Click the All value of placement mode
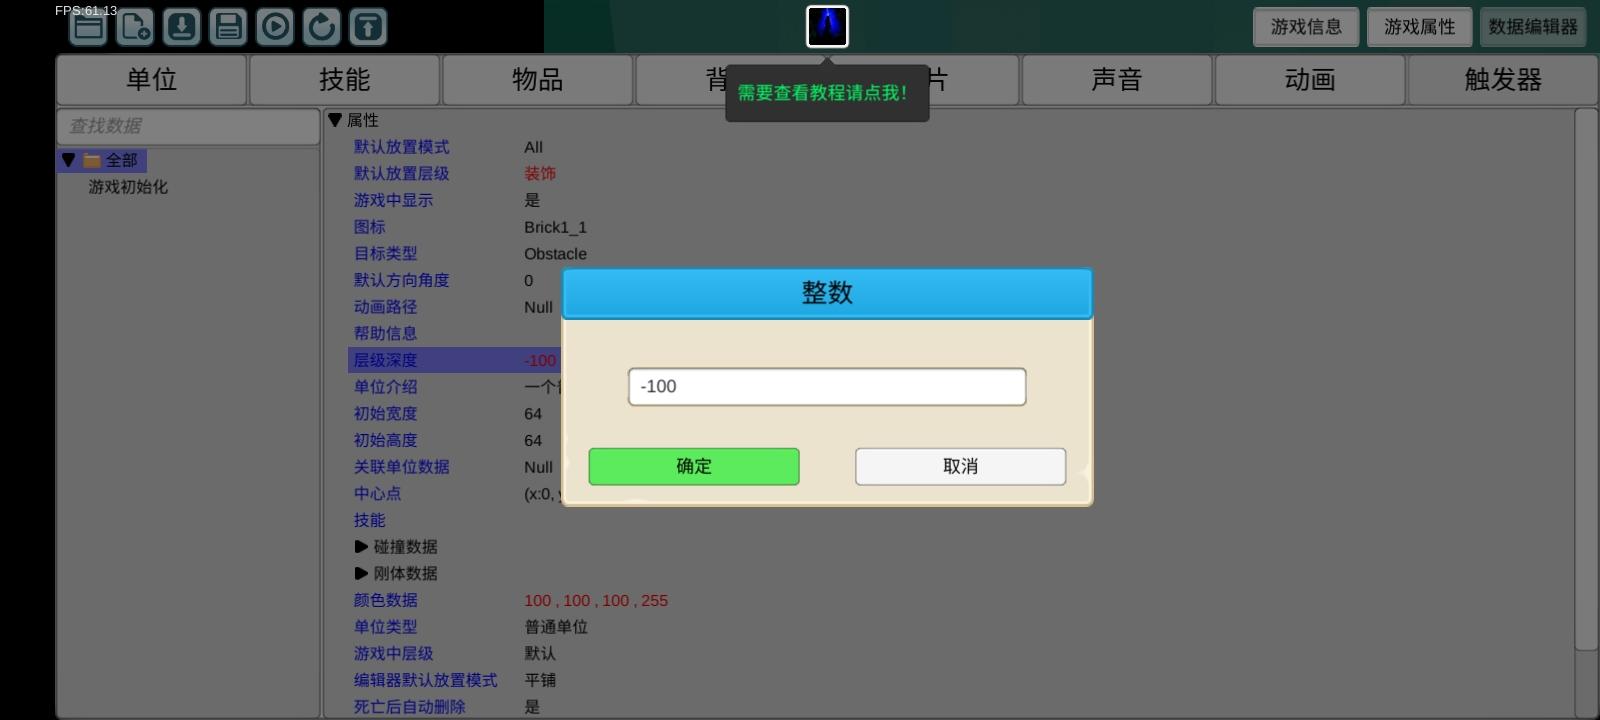The width and height of the screenshot is (1600, 720). click(x=533, y=147)
